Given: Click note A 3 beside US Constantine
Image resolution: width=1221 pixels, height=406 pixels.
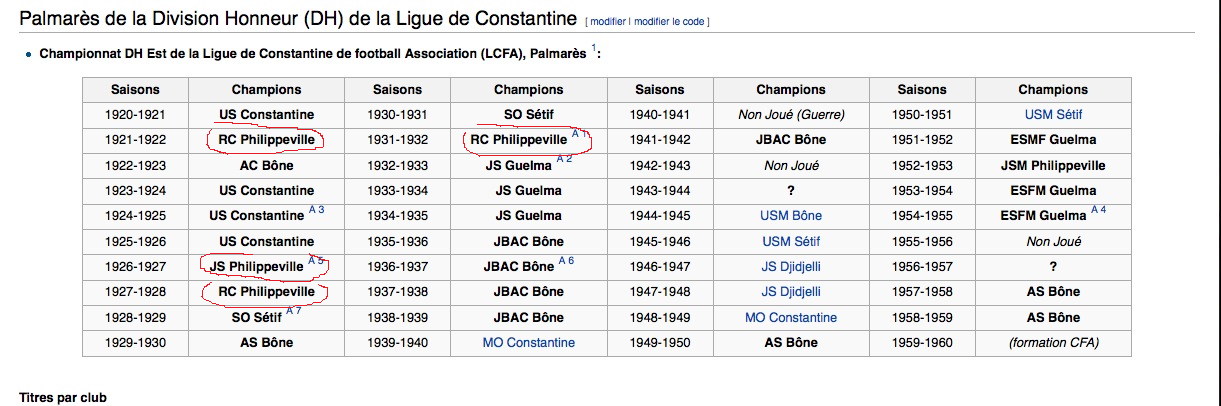Looking at the screenshot, I should pos(316,210).
